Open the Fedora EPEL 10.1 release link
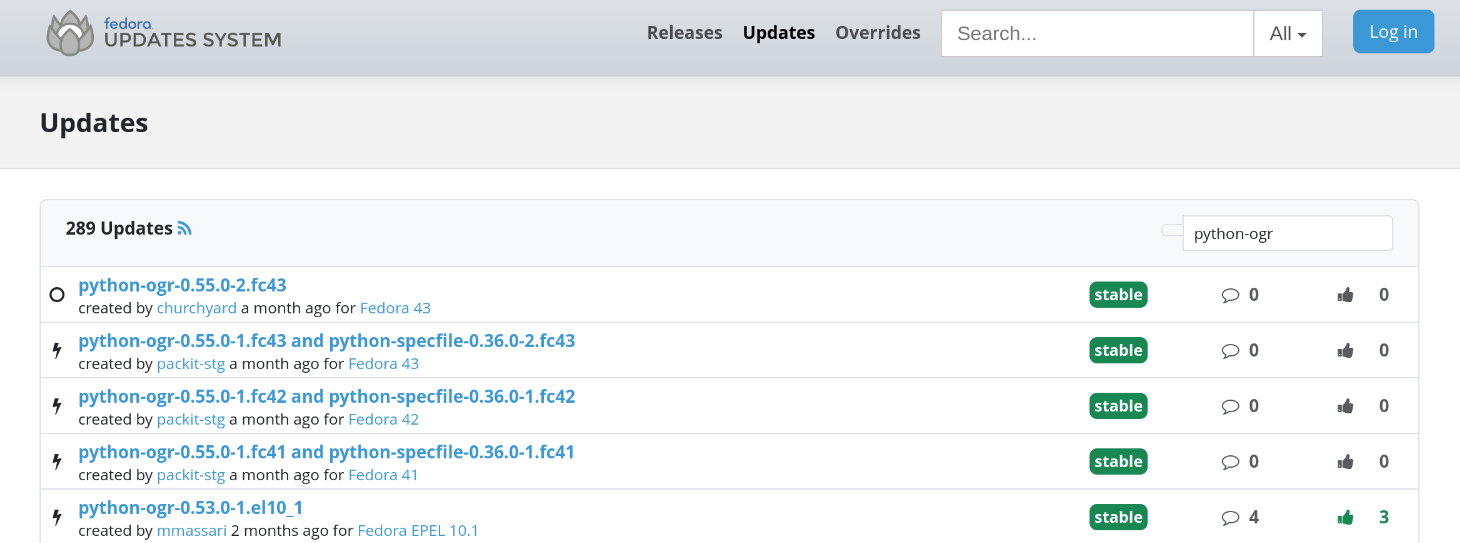 click(x=418, y=531)
